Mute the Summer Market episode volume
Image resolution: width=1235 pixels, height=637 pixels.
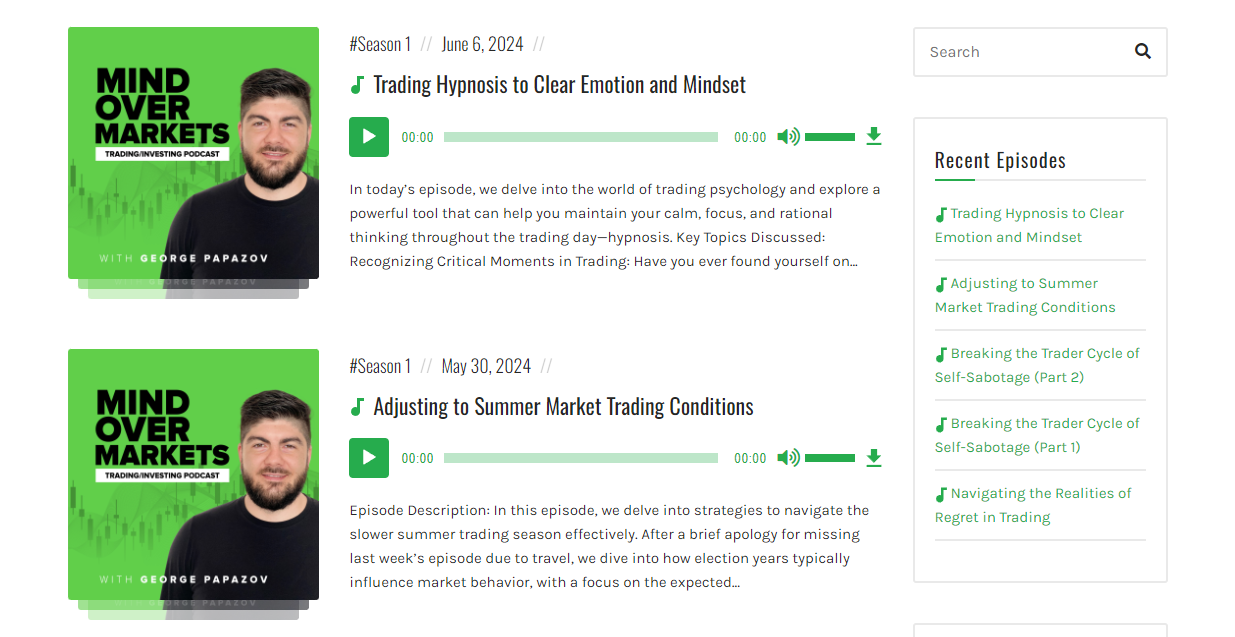point(788,457)
